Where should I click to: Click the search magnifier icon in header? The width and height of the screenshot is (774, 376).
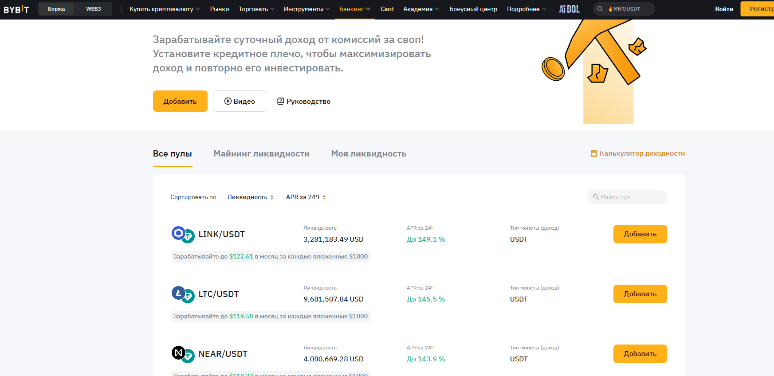[x=600, y=9]
